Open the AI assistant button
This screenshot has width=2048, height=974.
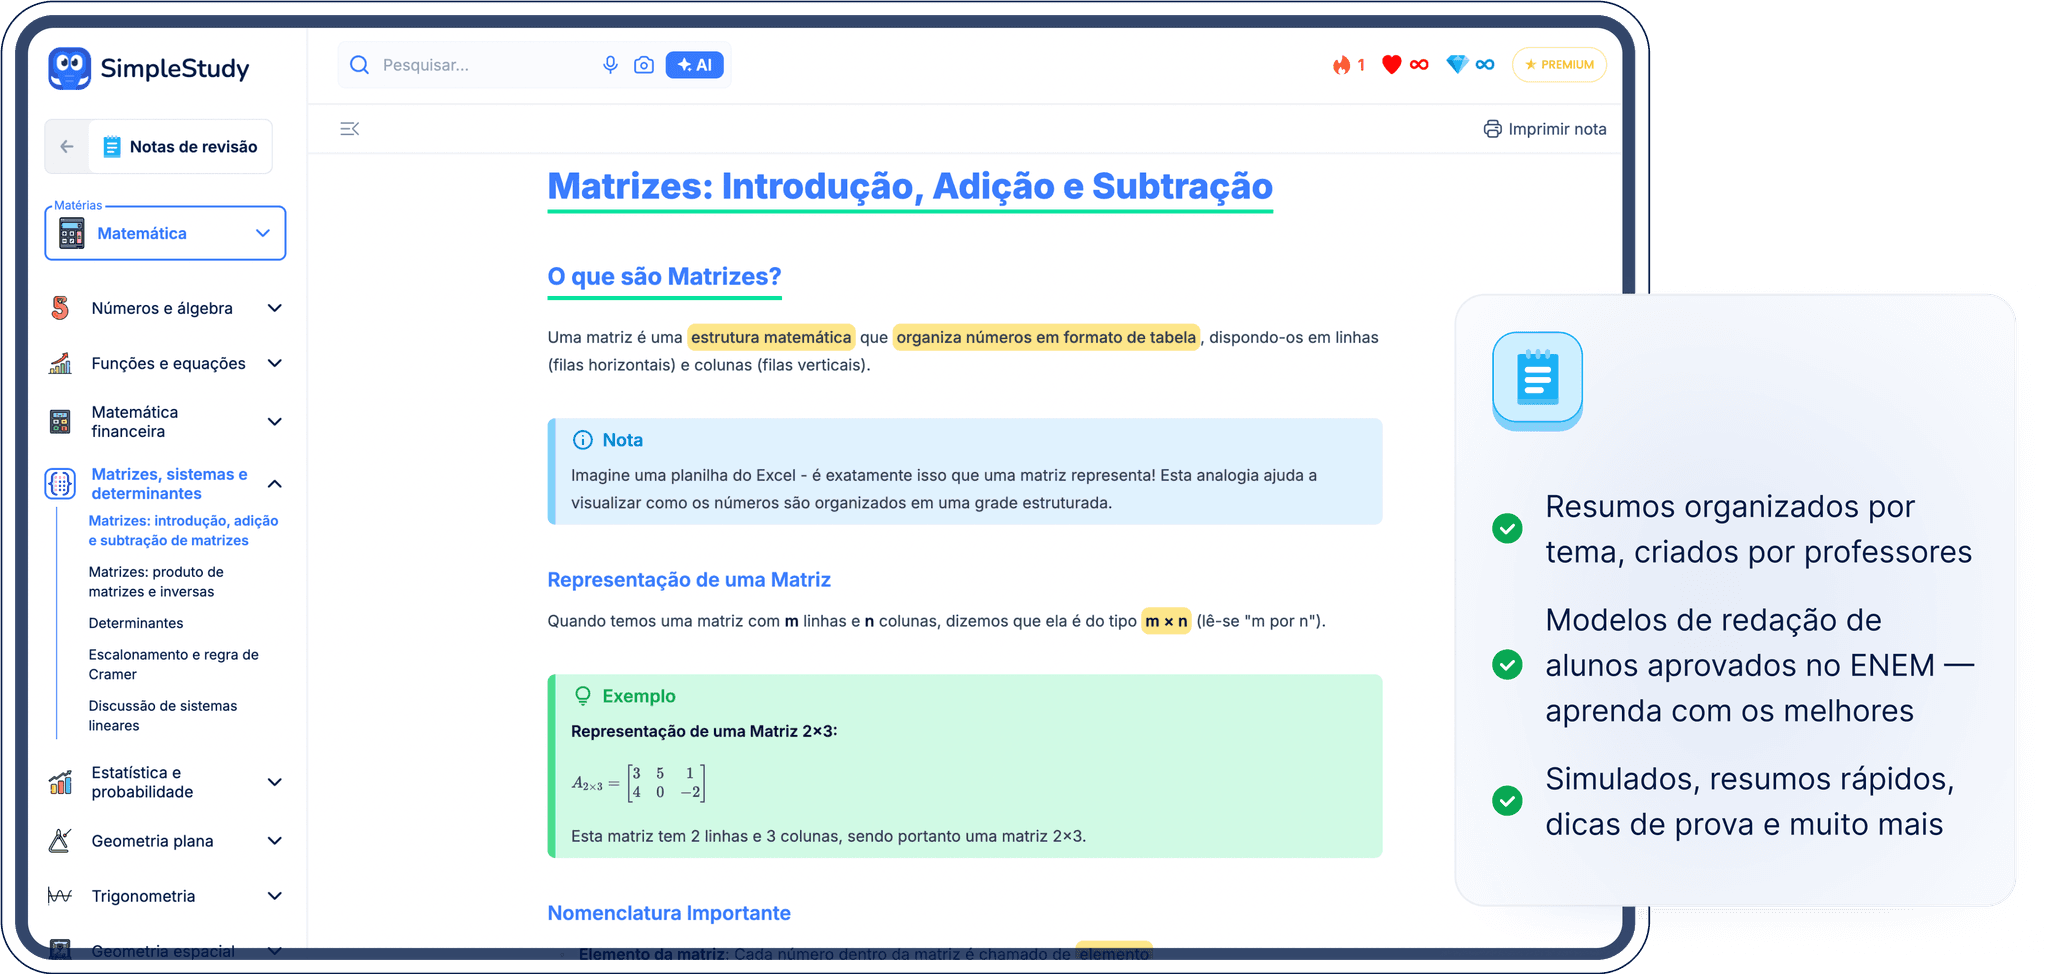[694, 65]
